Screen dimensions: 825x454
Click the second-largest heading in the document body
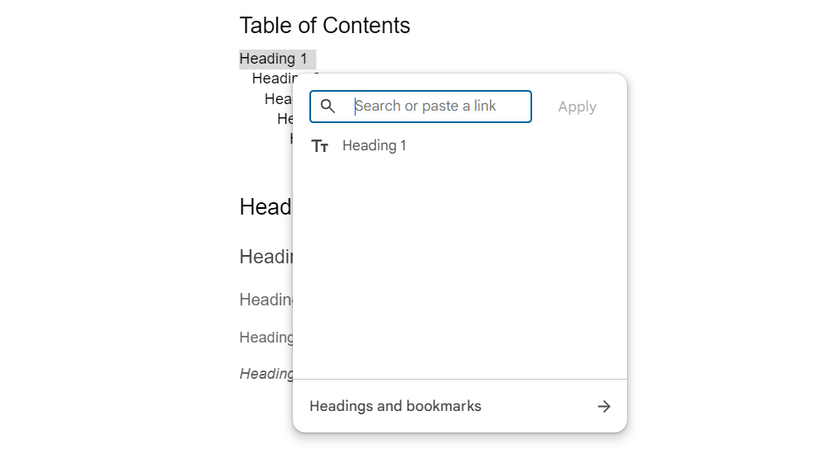pyautogui.click(x=265, y=257)
